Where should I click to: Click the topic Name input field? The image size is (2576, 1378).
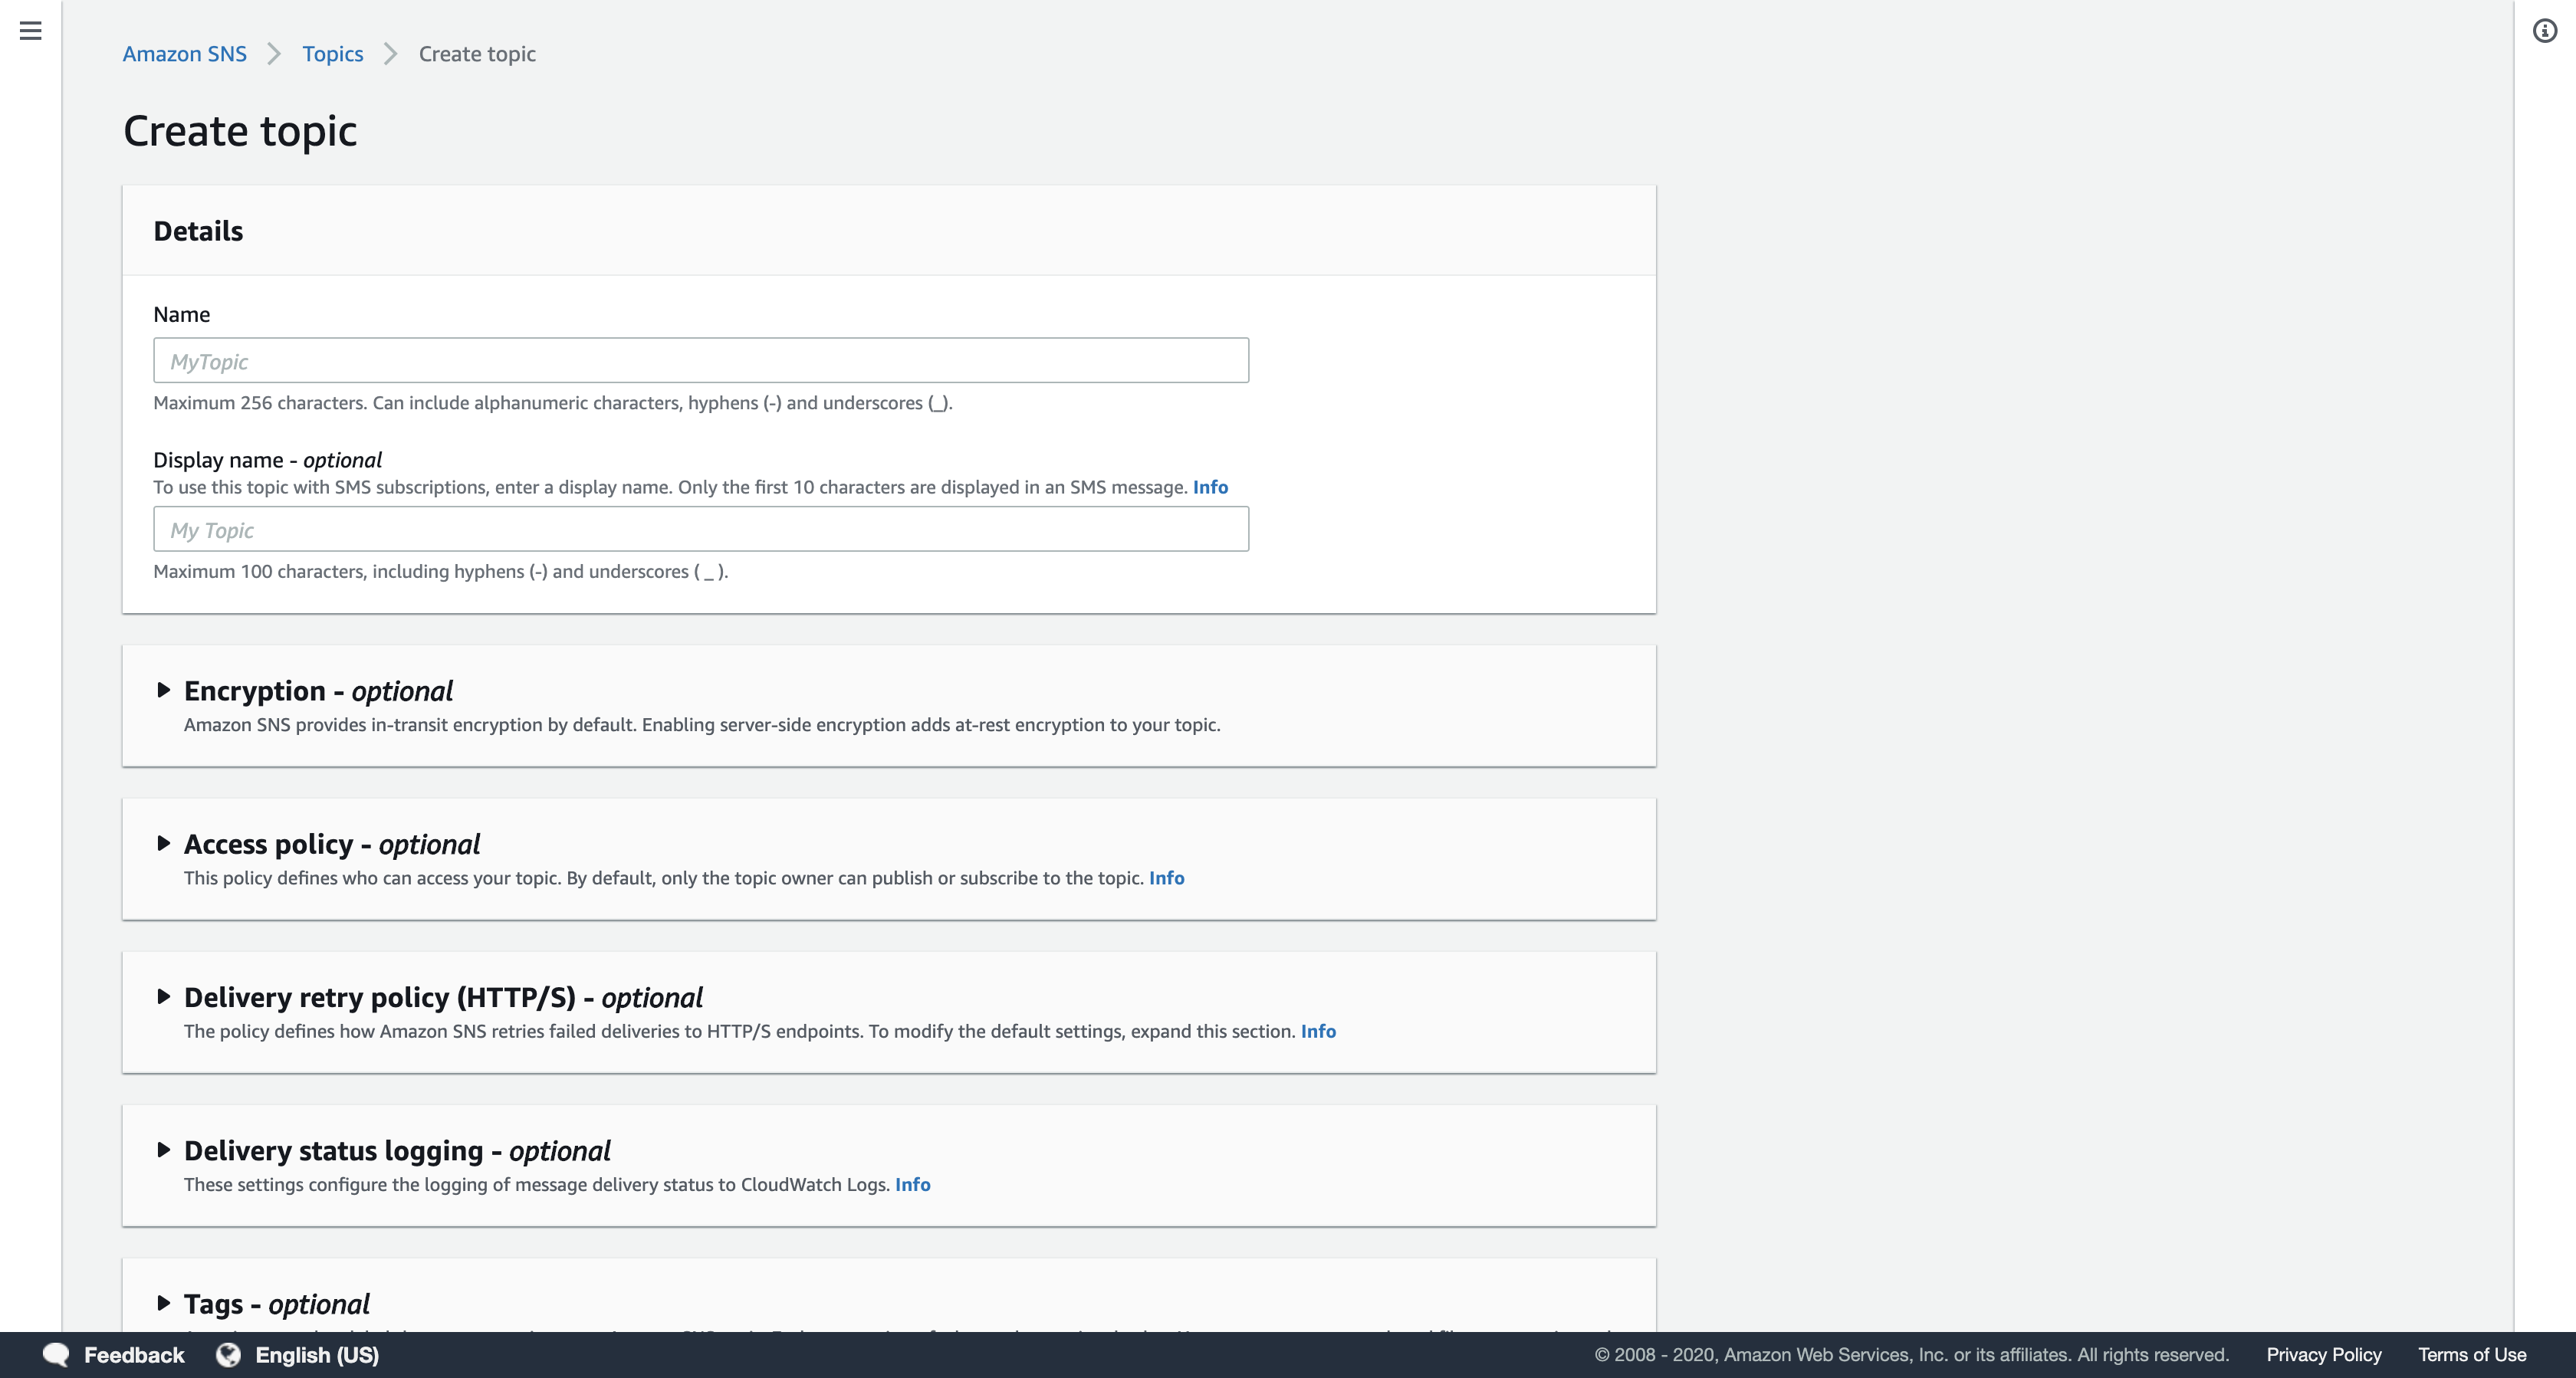(700, 361)
